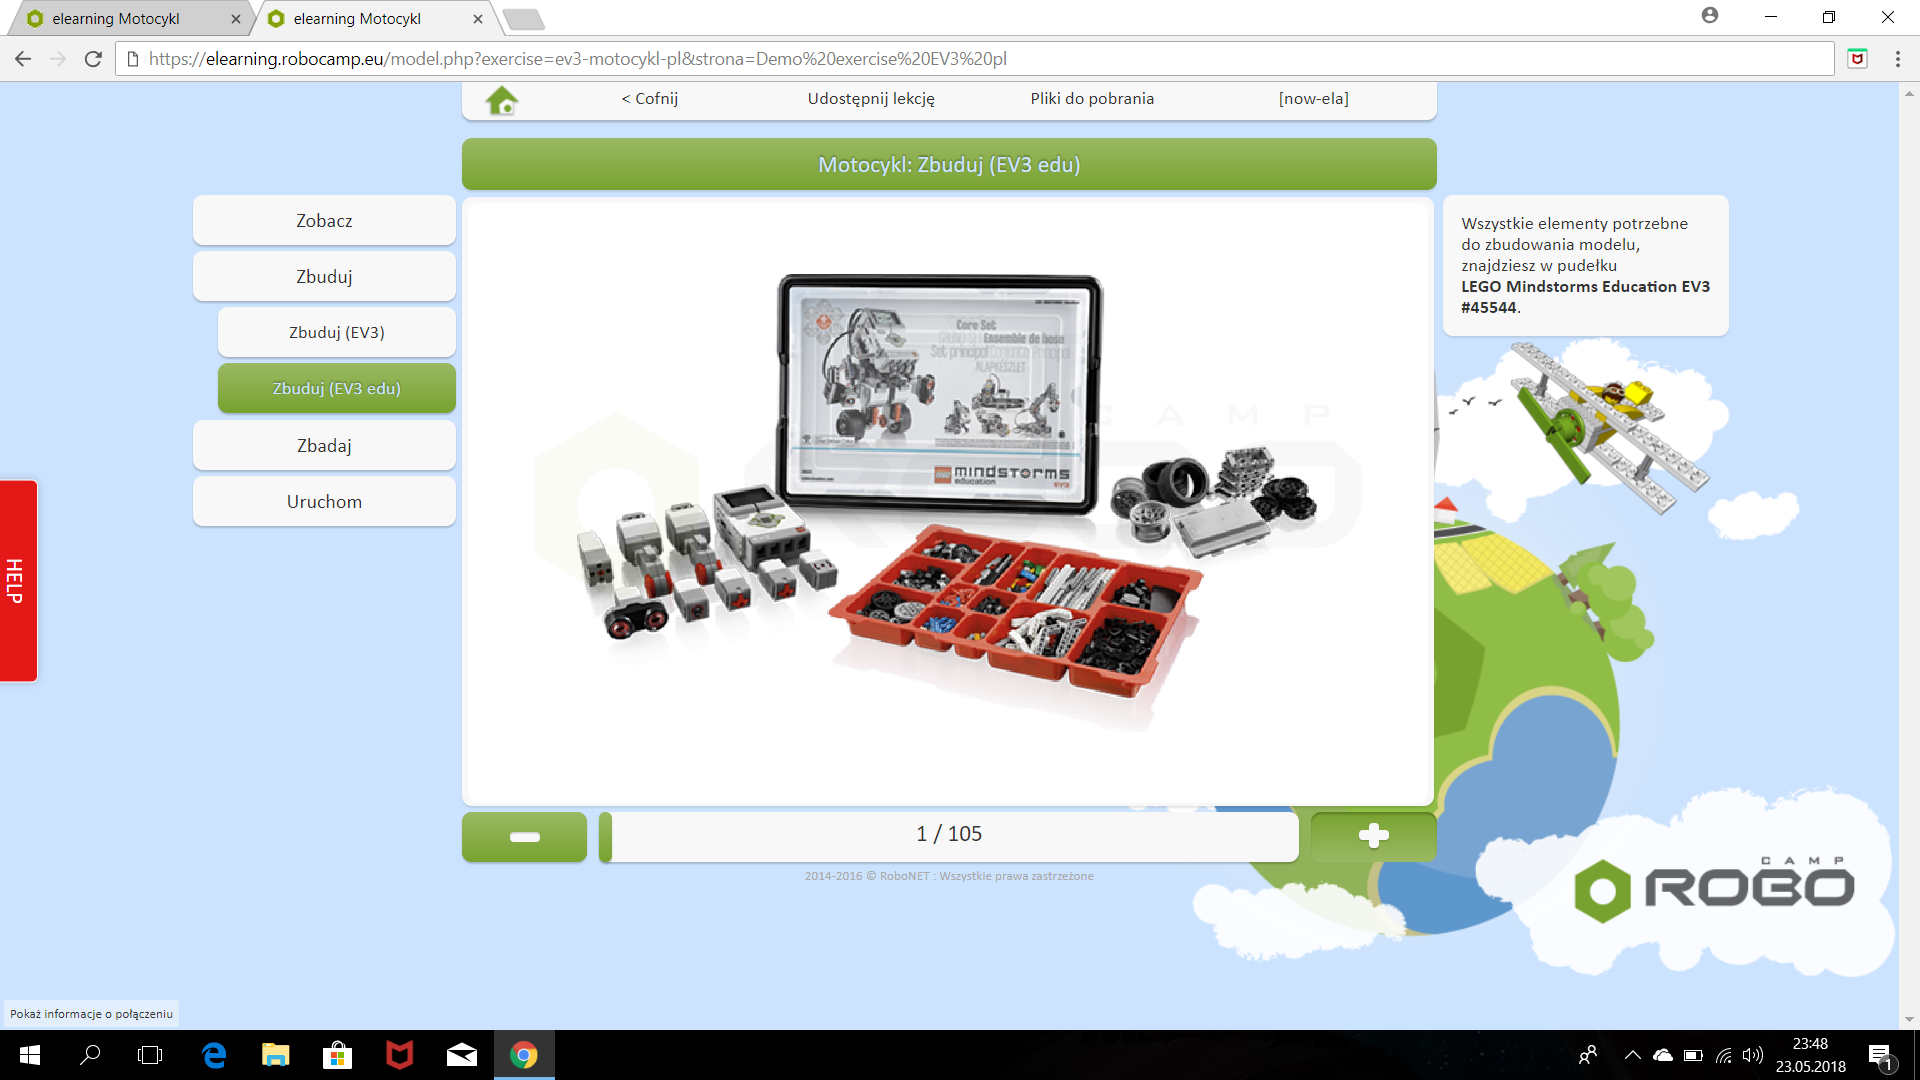Viewport: 1920px width, 1080px height.
Task: Open Task View in taskbar
Action: pos(150,1055)
